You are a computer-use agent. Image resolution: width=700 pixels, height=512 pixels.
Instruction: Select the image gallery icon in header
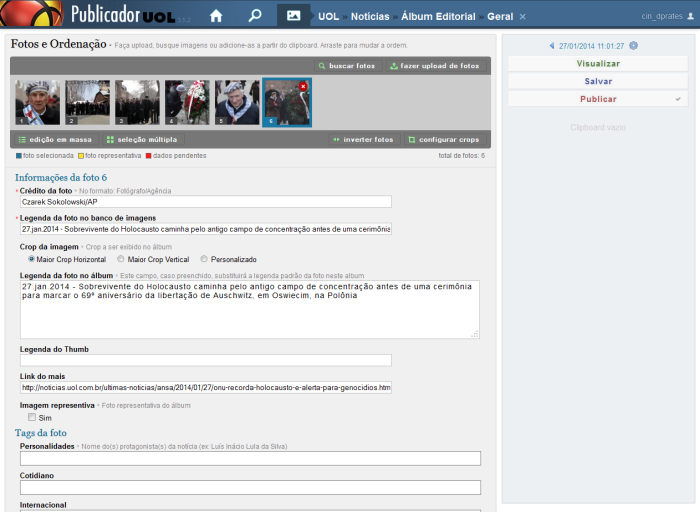click(293, 16)
